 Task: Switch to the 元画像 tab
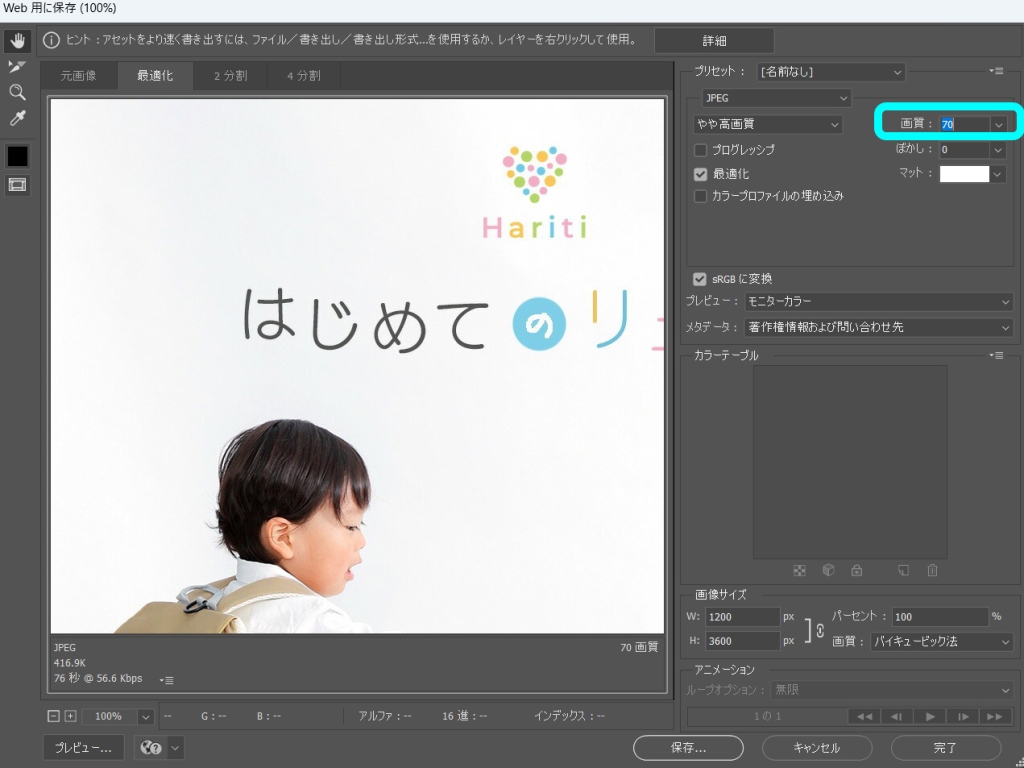point(79,76)
